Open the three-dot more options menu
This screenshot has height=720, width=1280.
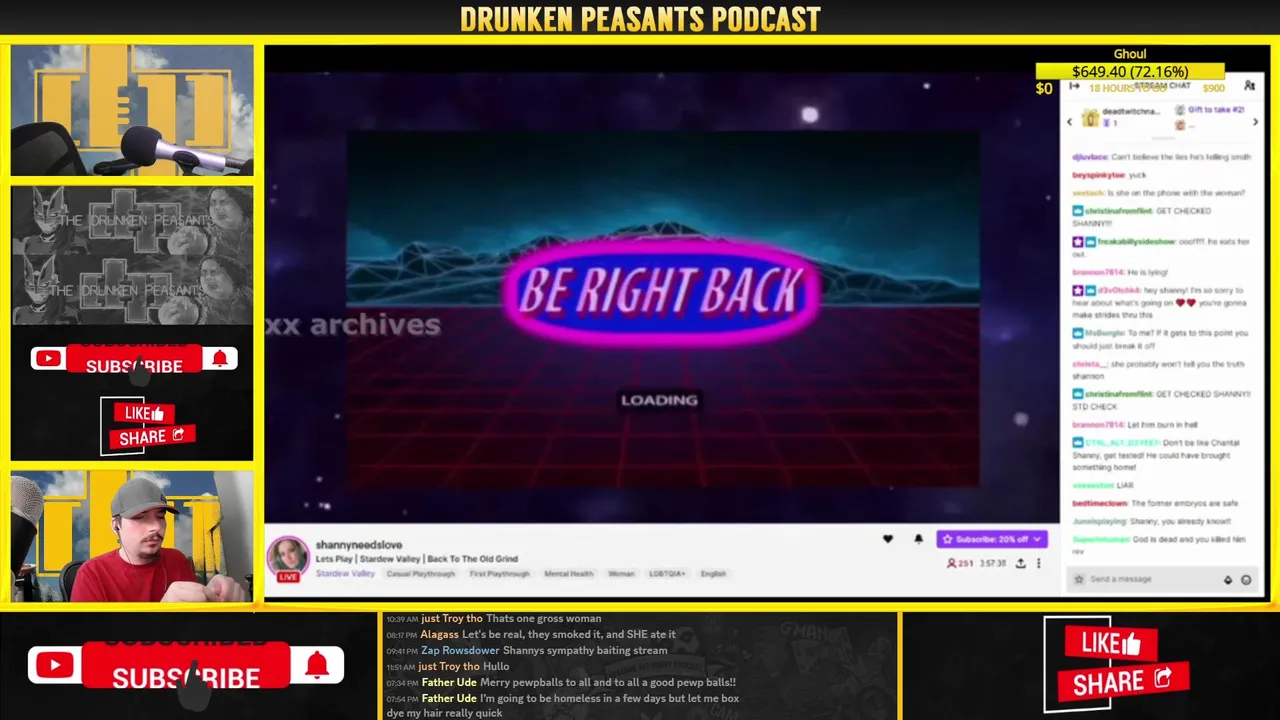point(1038,563)
